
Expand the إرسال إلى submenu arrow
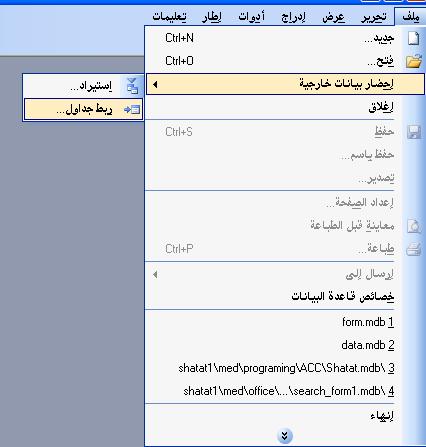(155, 275)
